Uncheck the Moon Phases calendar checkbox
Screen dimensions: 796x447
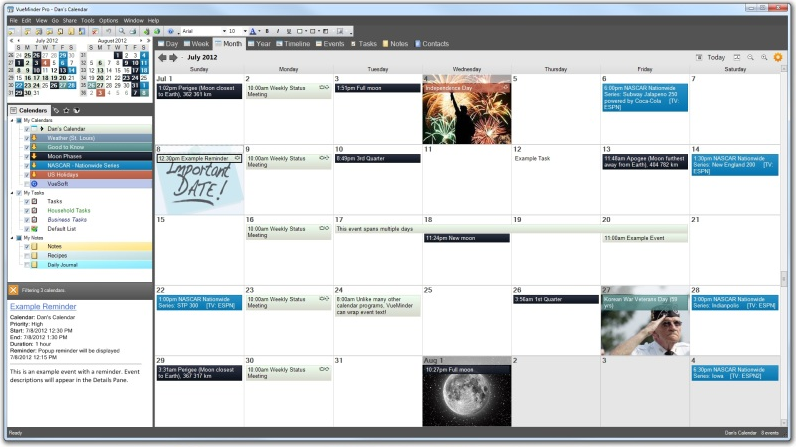(x=27, y=156)
